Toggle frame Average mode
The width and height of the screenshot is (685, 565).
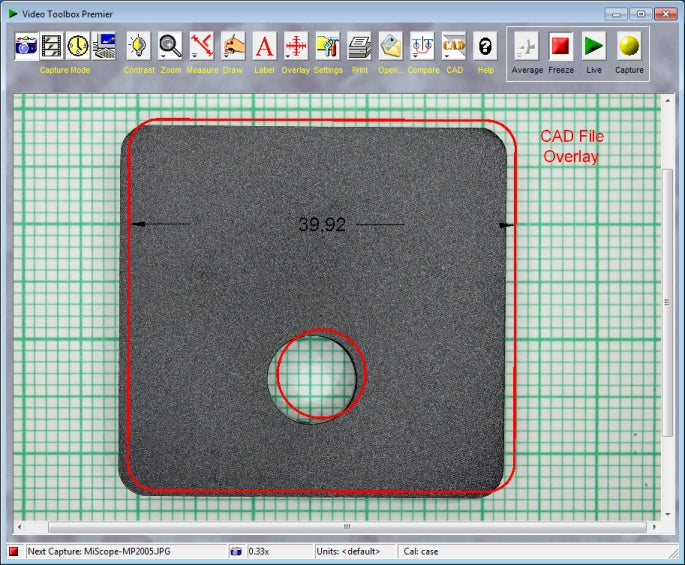point(526,46)
